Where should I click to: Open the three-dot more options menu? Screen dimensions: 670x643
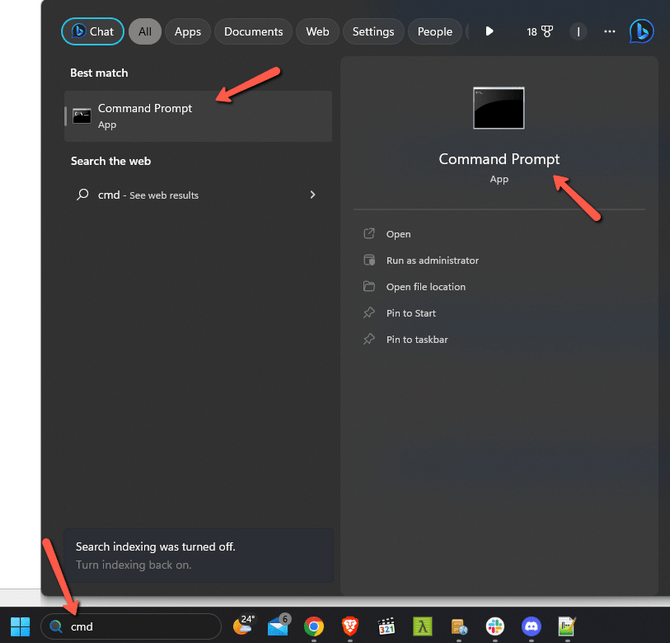pos(608,32)
